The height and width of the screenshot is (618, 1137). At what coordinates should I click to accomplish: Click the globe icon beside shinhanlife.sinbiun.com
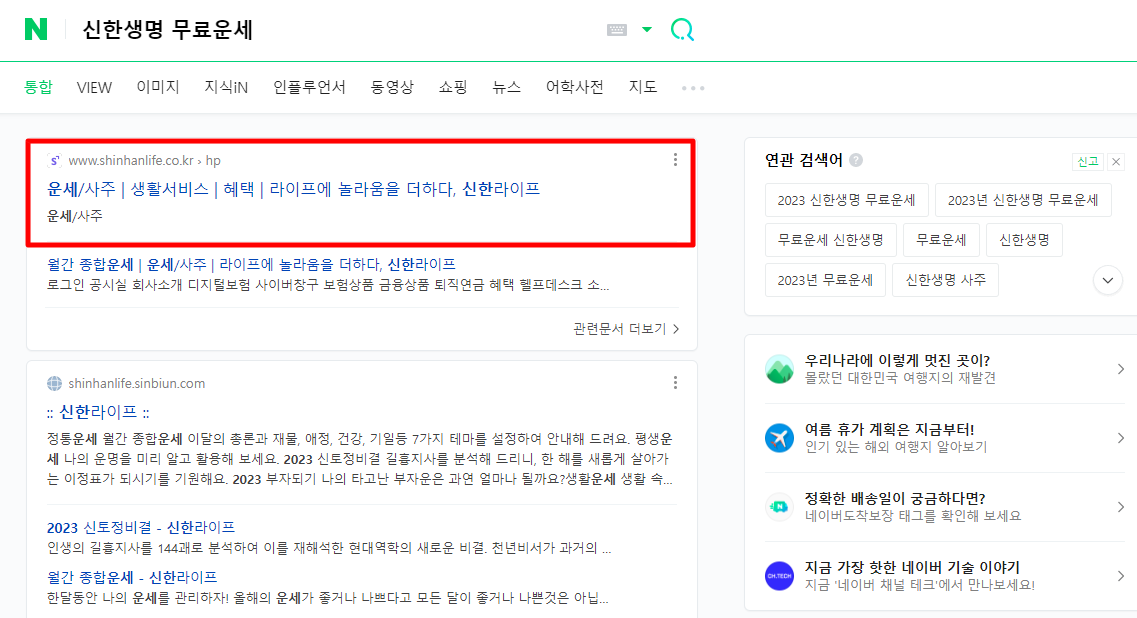[x=54, y=383]
